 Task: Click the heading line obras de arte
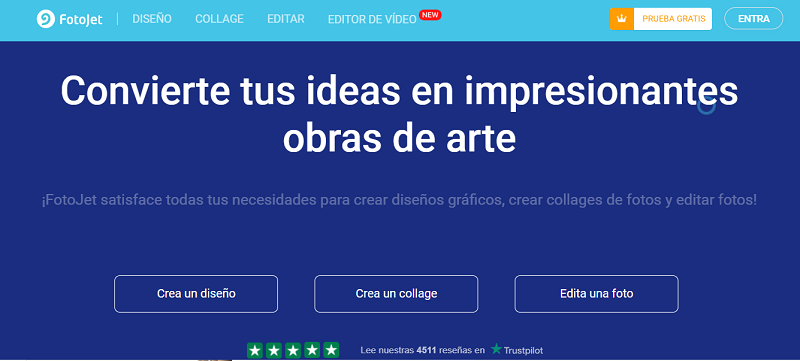click(x=399, y=139)
